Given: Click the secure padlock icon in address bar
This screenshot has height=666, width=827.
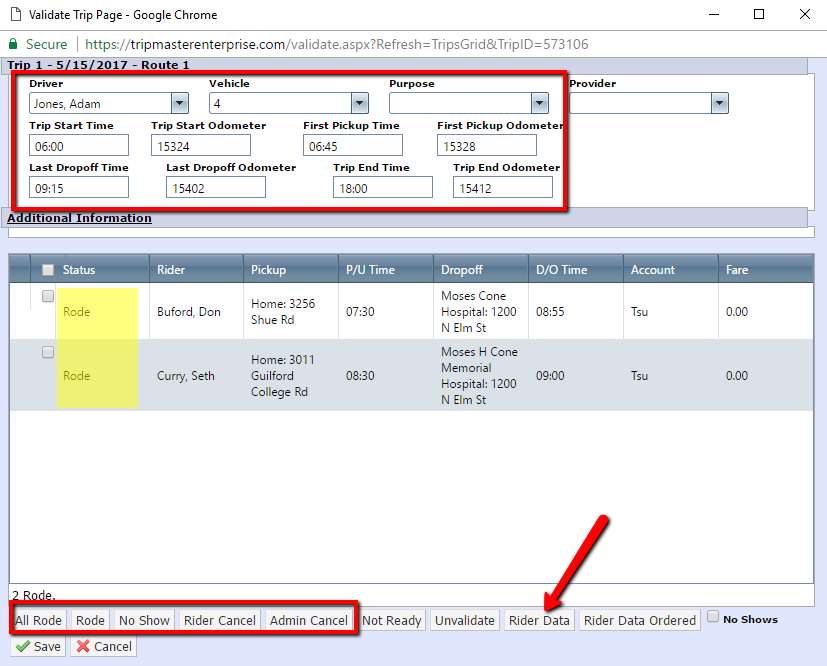Looking at the screenshot, I should [x=13, y=44].
